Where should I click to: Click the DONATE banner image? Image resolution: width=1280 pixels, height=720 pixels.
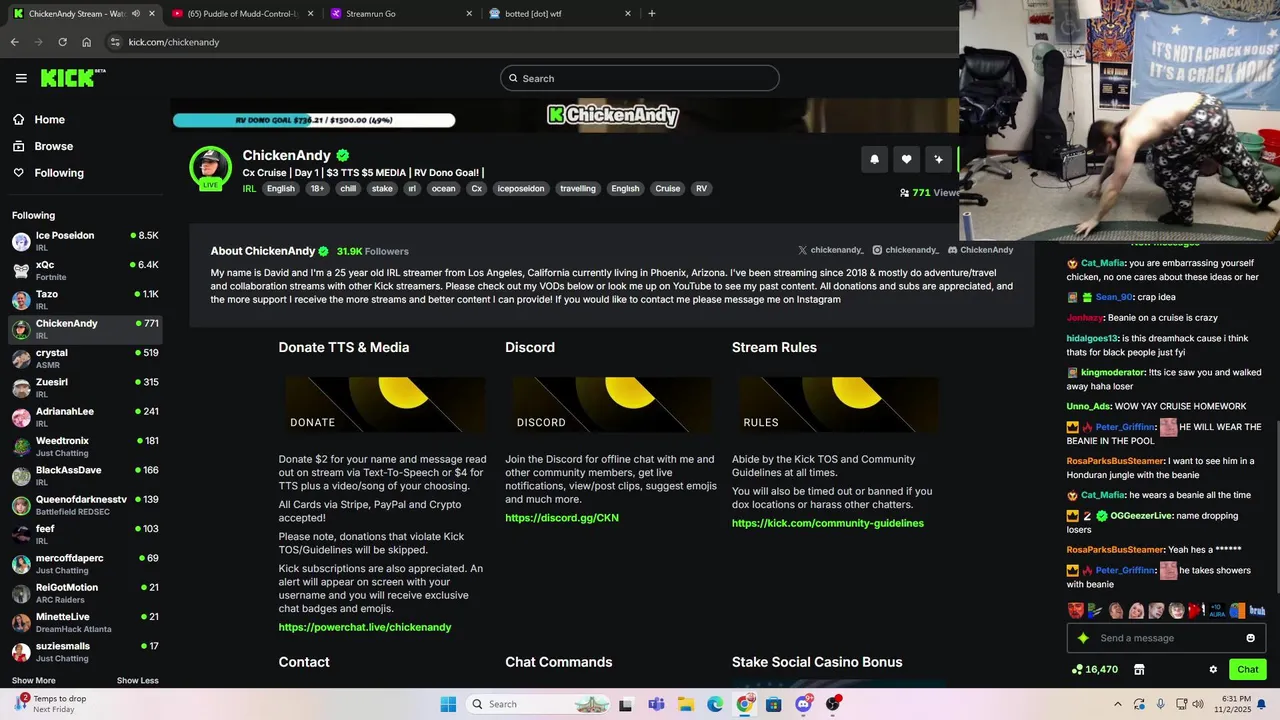385,405
